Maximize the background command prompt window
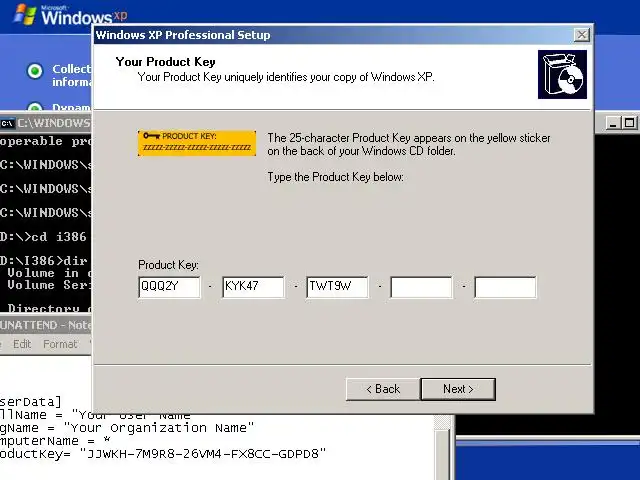The height and width of the screenshot is (480, 640). pos(629,122)
